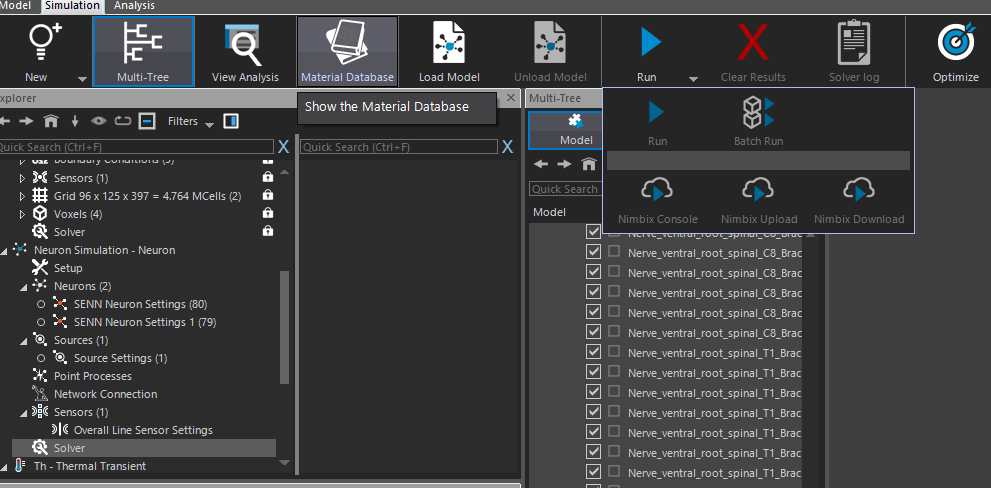The height and width of the screenshot is (488, 991).
Task: Open the dropdown arrow beside New
Action: tap(82, 79)
